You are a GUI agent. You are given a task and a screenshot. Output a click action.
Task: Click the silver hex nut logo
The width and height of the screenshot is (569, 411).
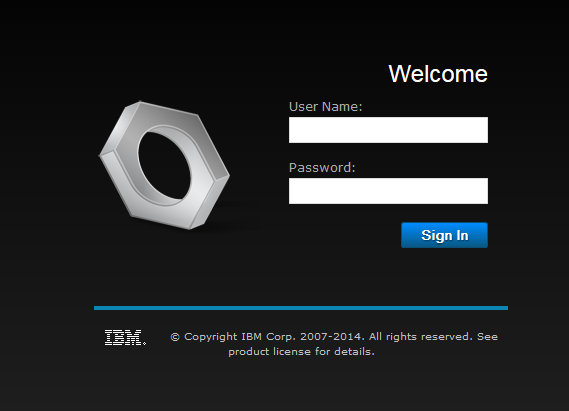[x=164, y=165]
